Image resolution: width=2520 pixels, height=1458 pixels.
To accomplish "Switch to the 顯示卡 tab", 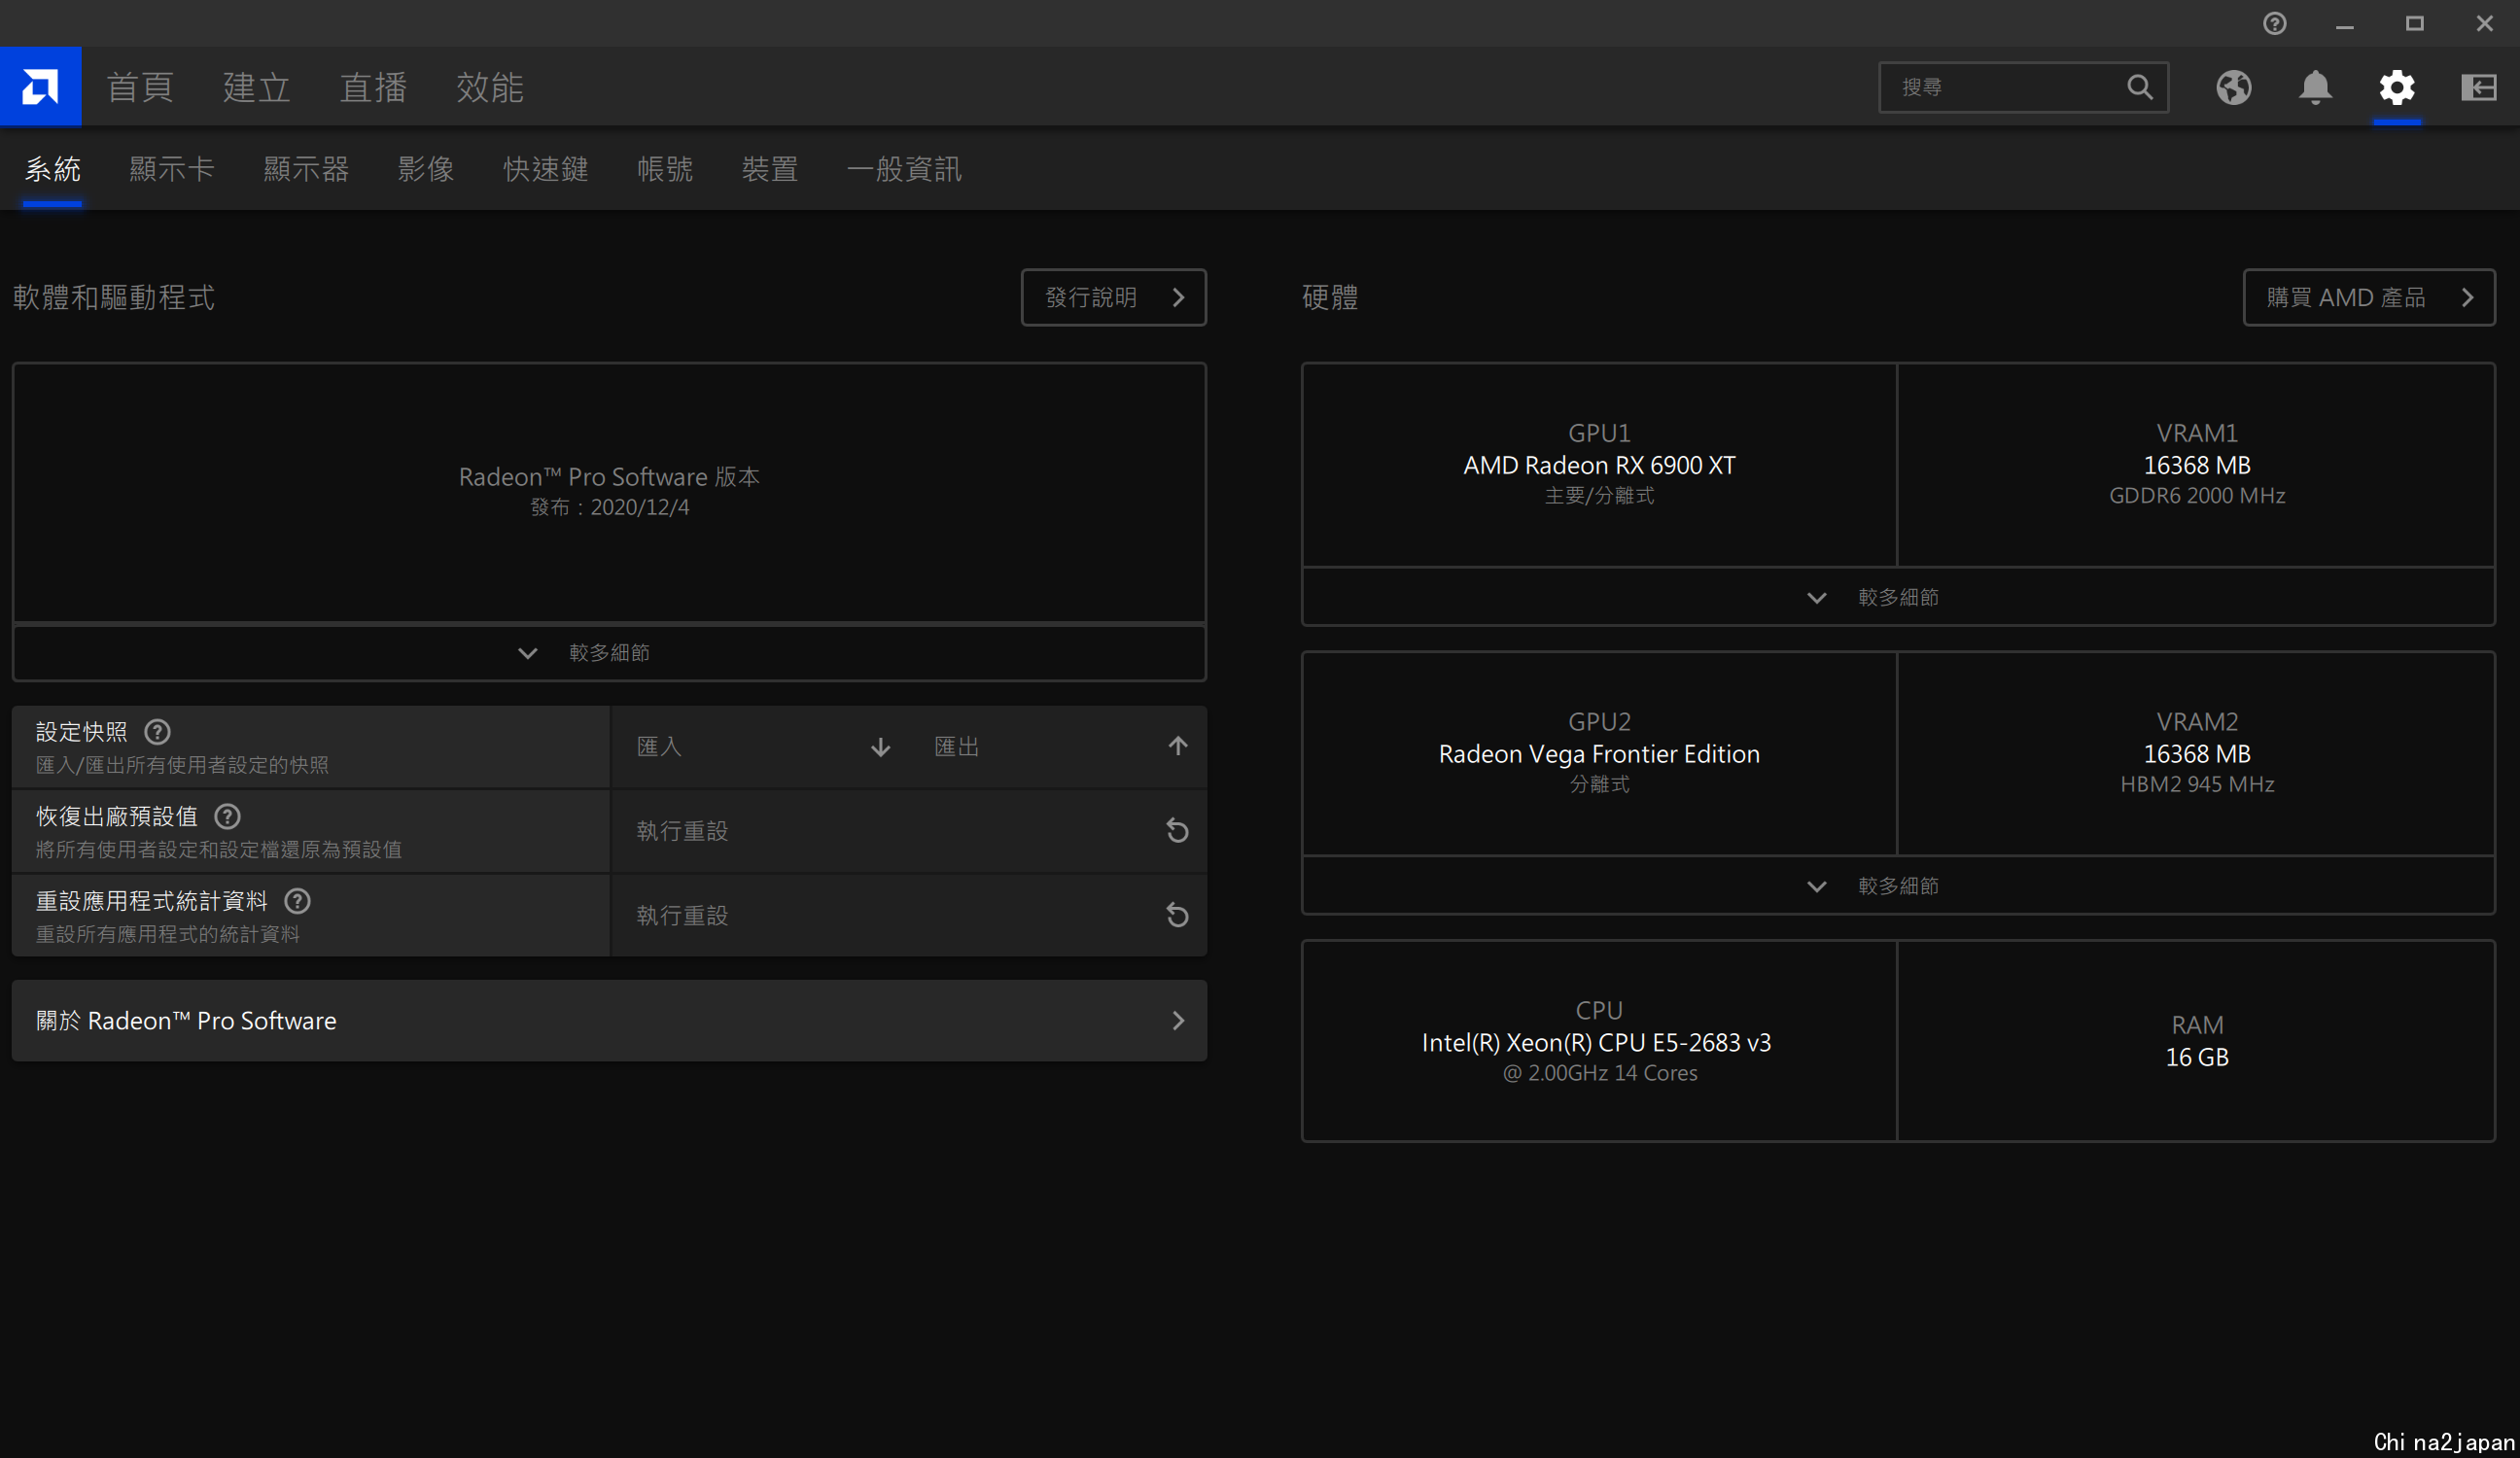I will click(172, 169).
